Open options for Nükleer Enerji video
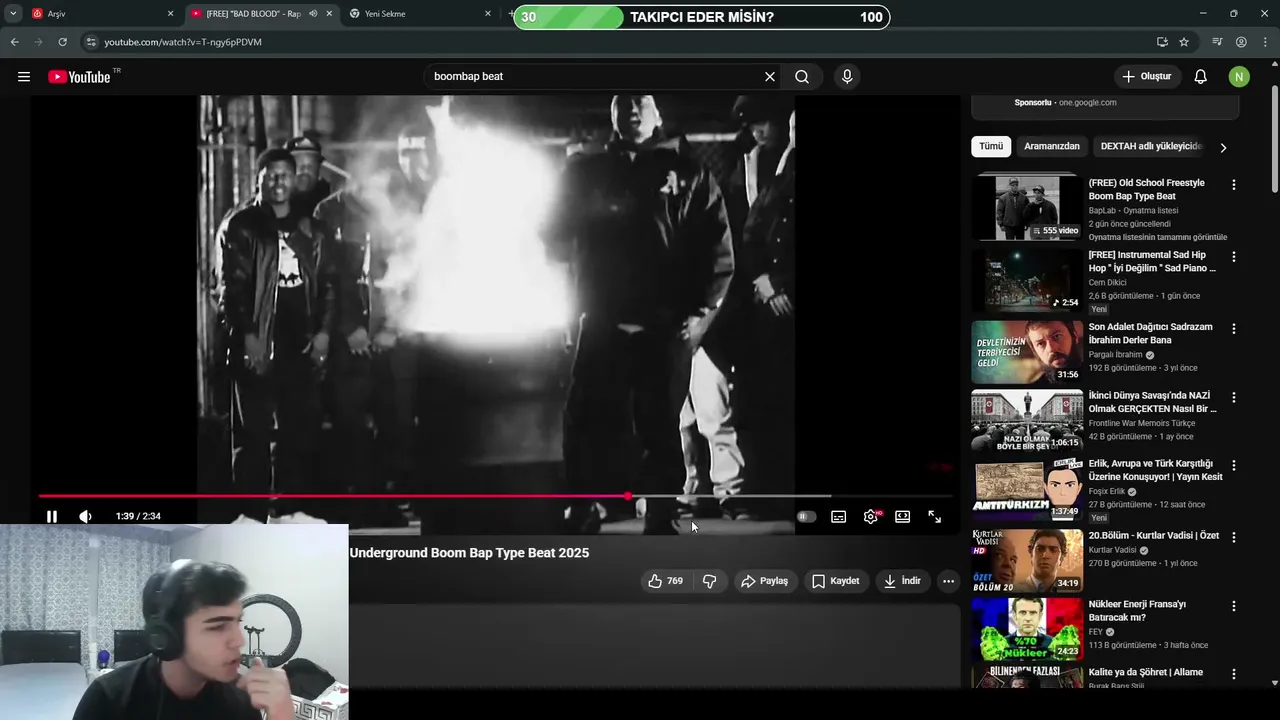The height and width of the screenshot is (720, 1280). (x=1234, y=607)
